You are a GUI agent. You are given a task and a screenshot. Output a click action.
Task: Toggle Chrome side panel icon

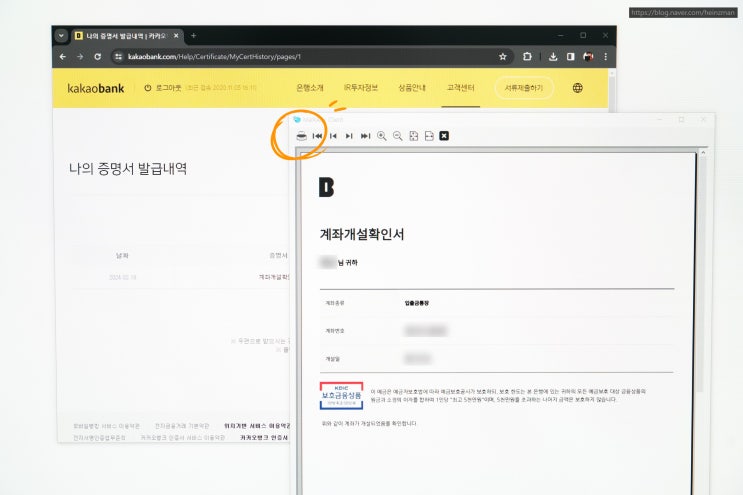pos(571,56)
